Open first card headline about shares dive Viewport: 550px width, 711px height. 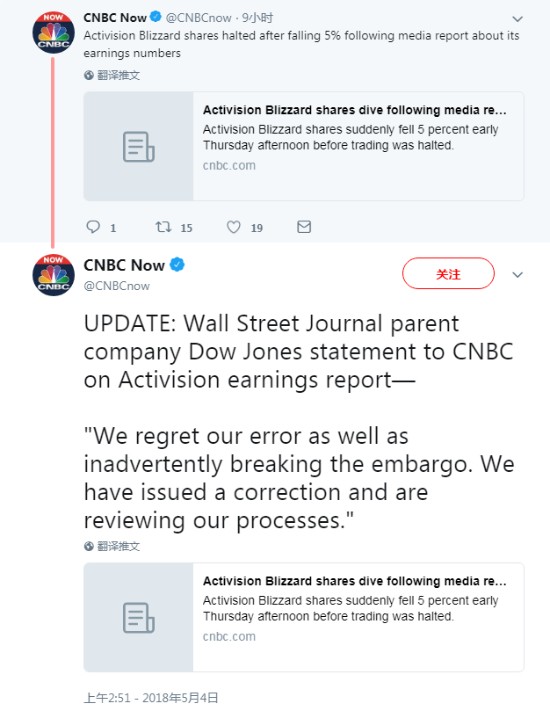coord(355,110)
